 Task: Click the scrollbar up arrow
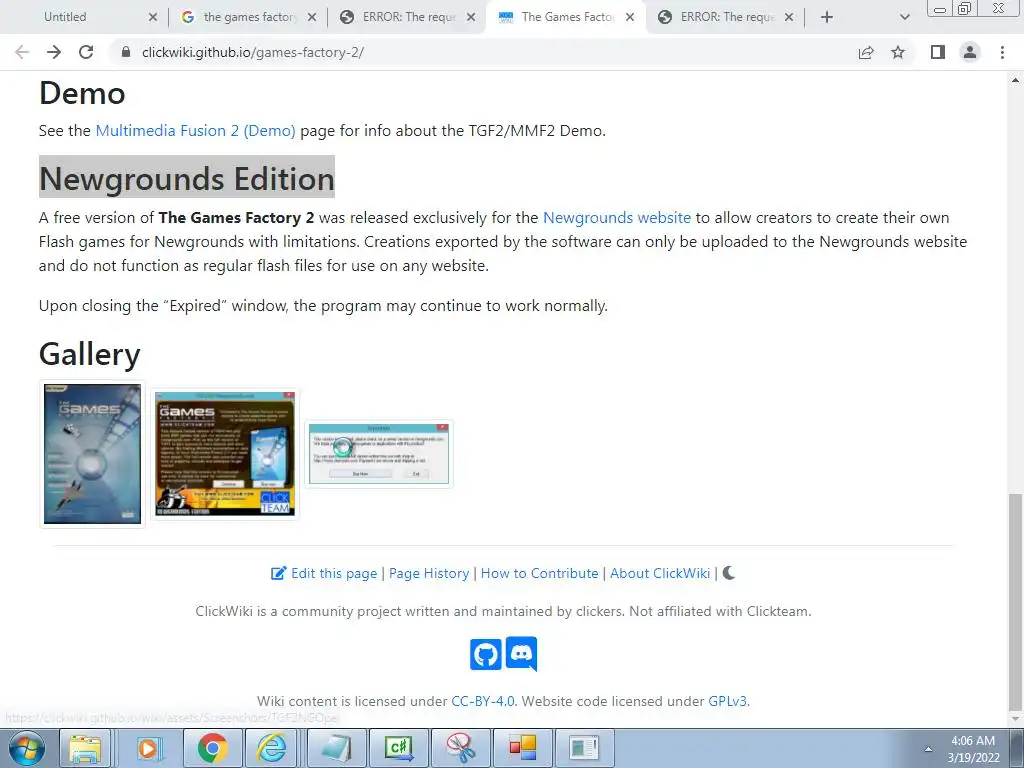point(1015,80)
